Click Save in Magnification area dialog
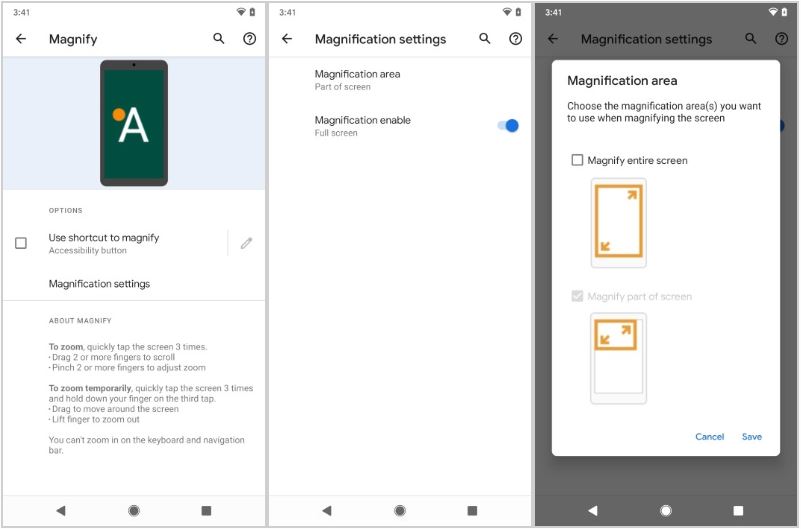This screenshot has height=529, width=801. click(x=752, y=437)
